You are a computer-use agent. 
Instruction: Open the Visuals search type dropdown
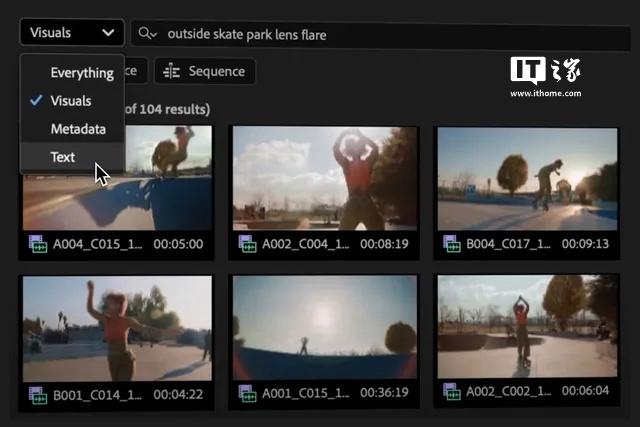pyautogui.click(x=71, y=33)
